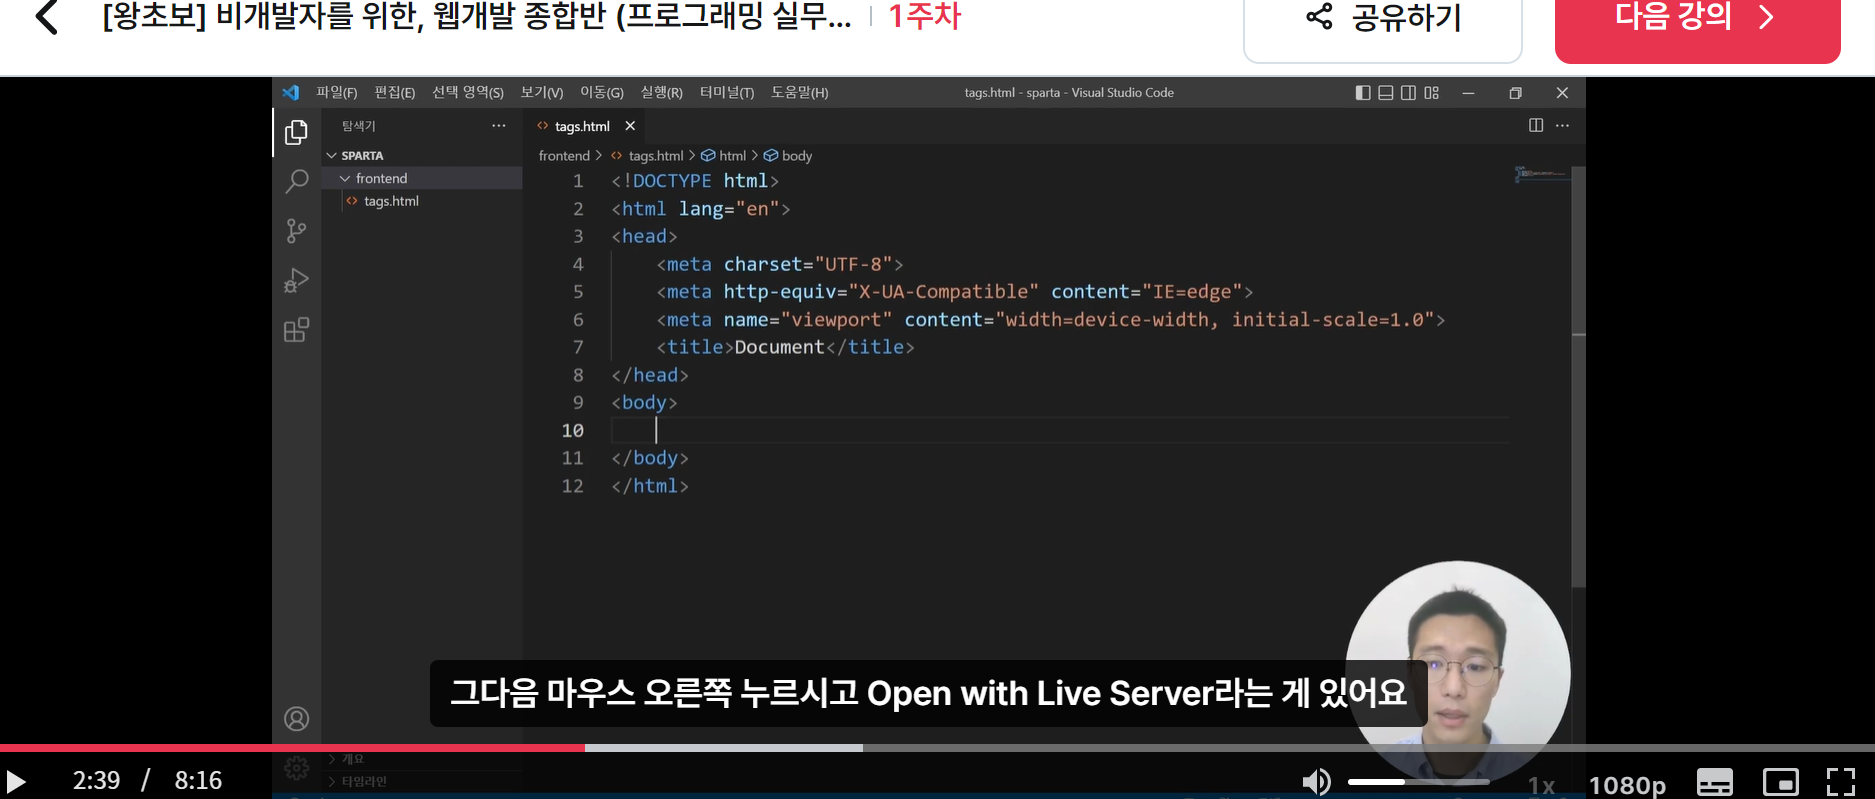Click the instructor webcam circle
Screen dimensions: 1875x799
tap(1458, 672)
